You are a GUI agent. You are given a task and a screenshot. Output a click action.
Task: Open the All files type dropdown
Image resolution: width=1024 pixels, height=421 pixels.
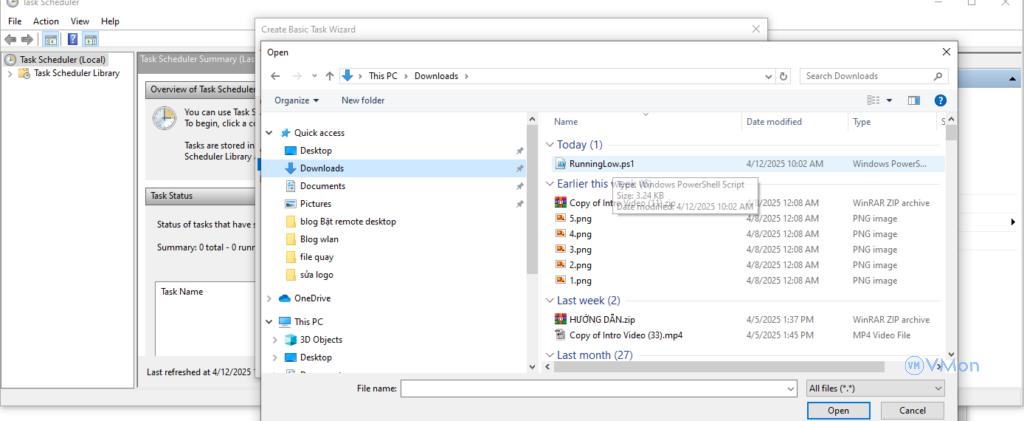874,388
